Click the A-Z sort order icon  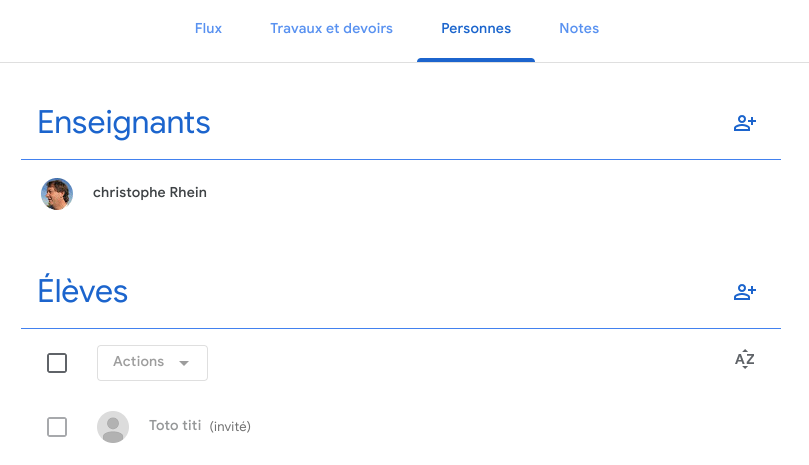coord(745,359)
